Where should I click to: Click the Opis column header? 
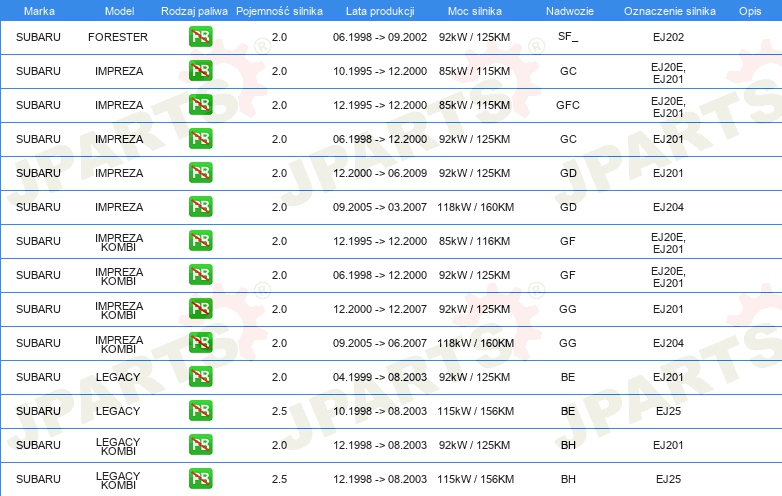[750, 11]
